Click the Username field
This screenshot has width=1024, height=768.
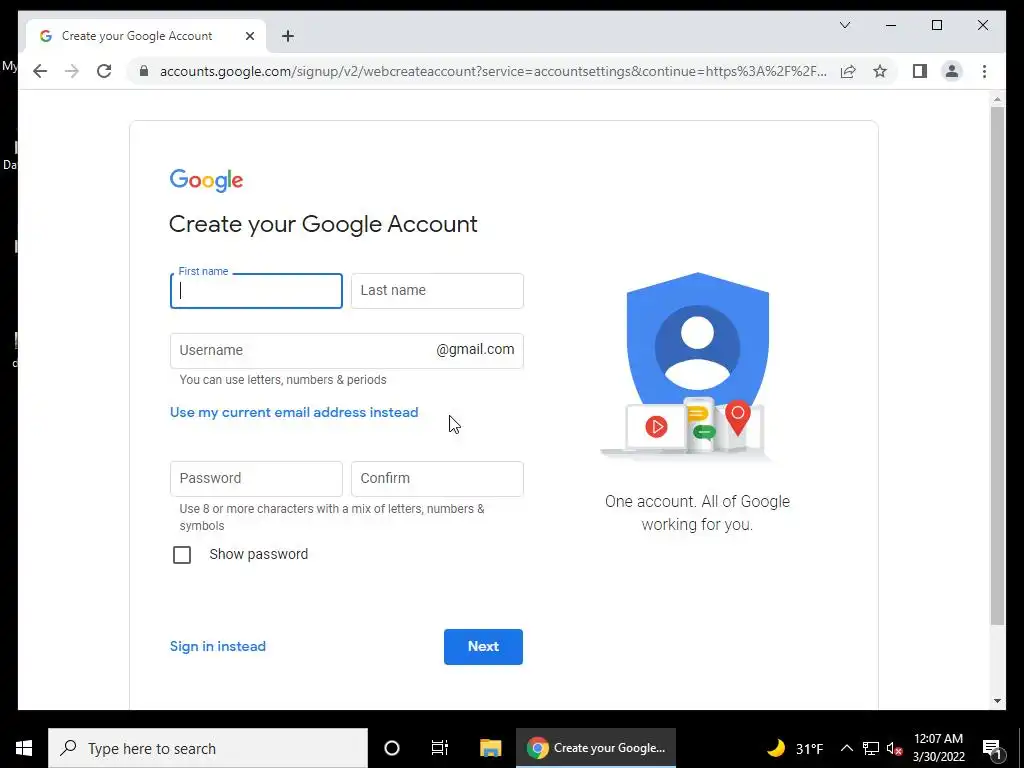pos(346,351)
